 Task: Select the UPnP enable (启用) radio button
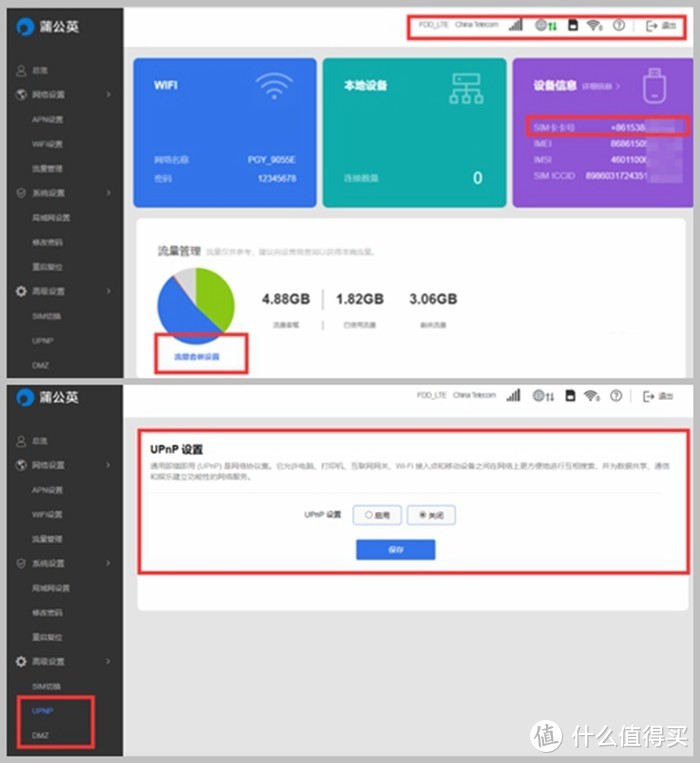[x=369, y=514]
